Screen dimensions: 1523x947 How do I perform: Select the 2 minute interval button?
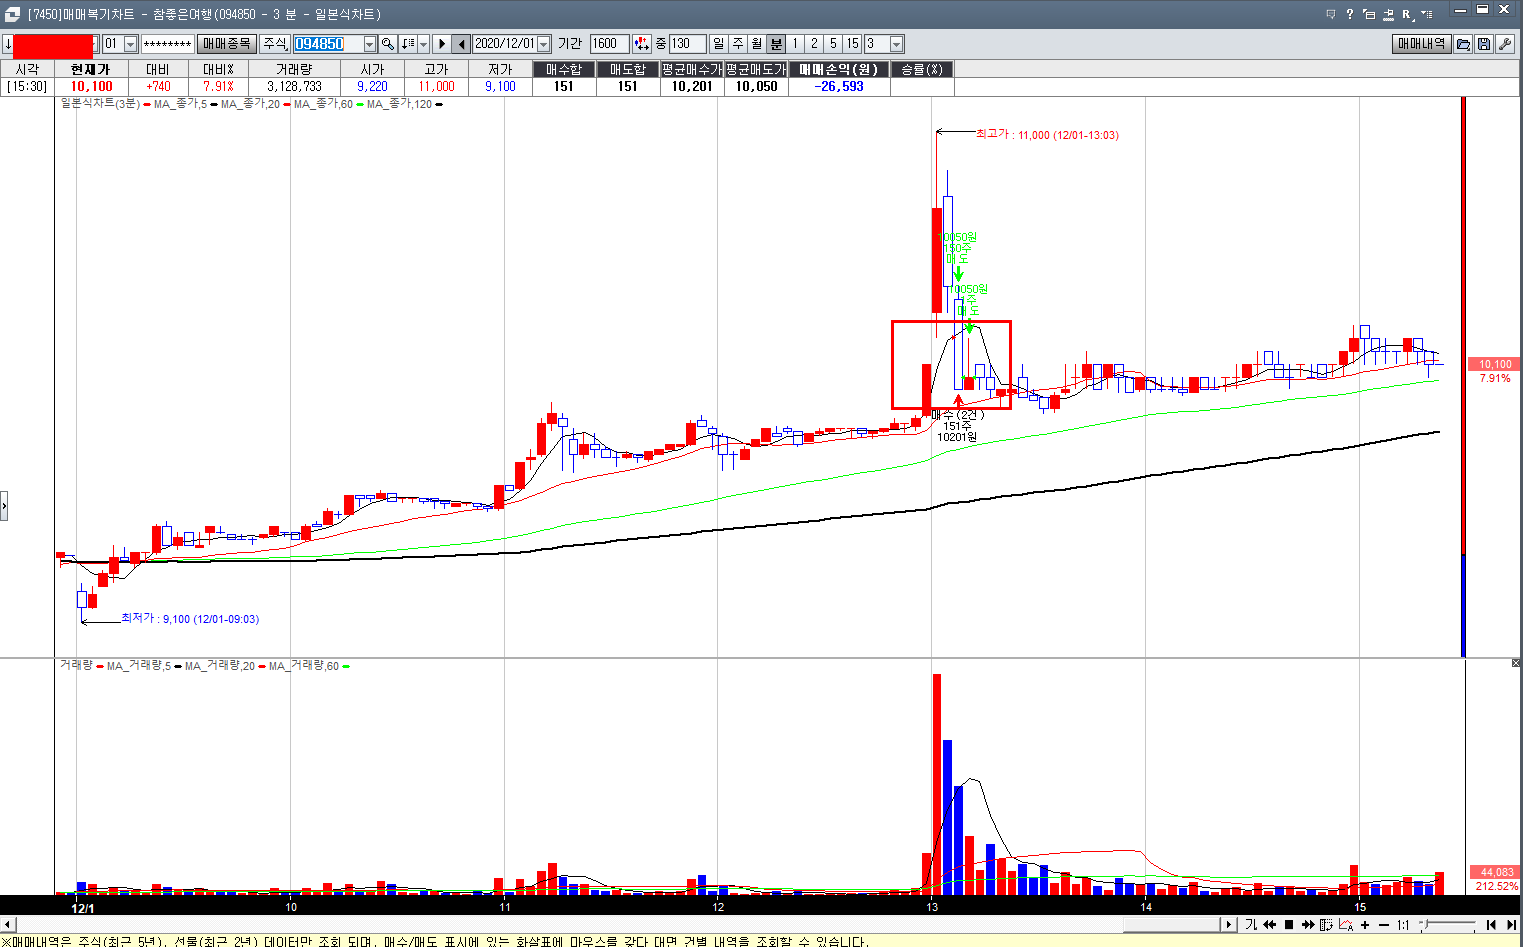tap(814, 44)
